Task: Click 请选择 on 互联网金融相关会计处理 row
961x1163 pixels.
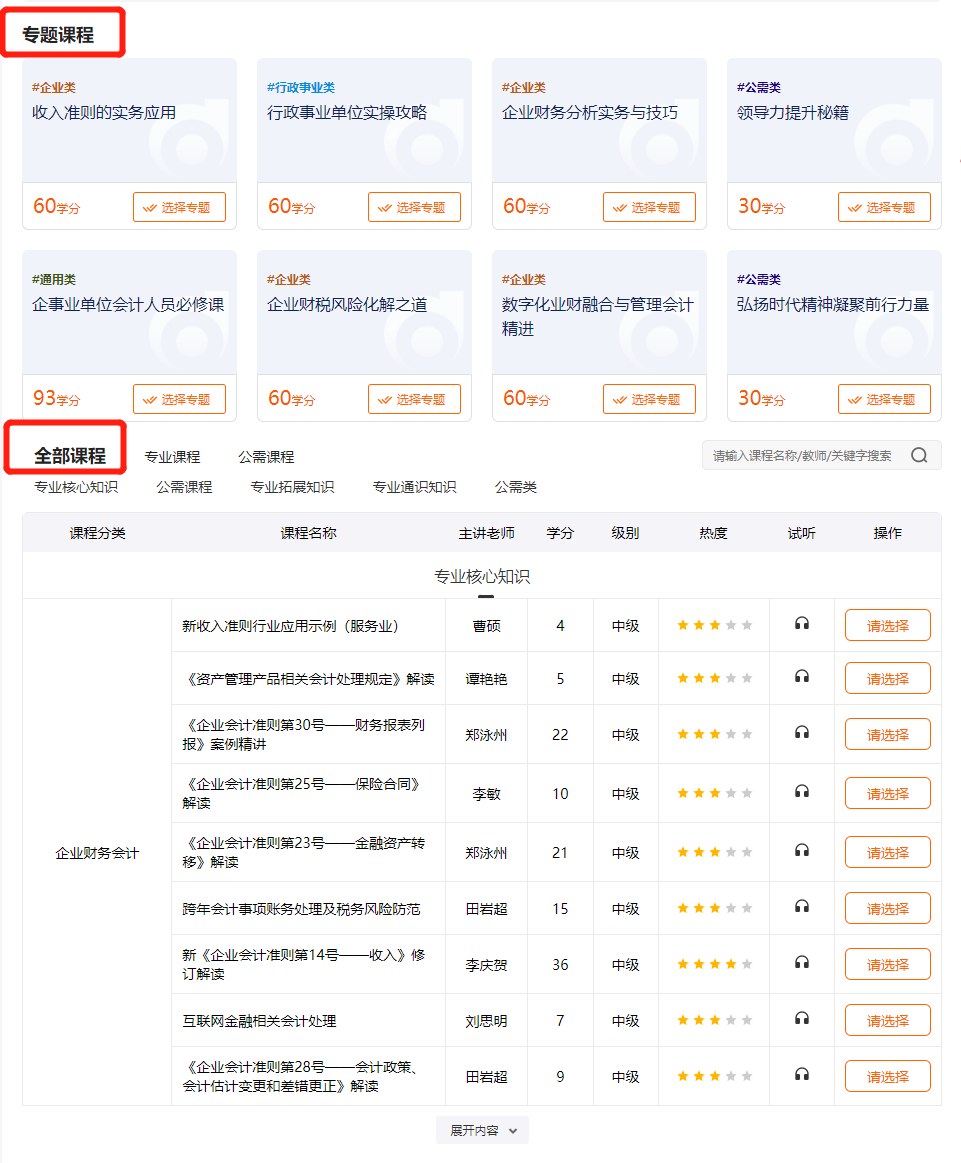Action: (887, 1019)
